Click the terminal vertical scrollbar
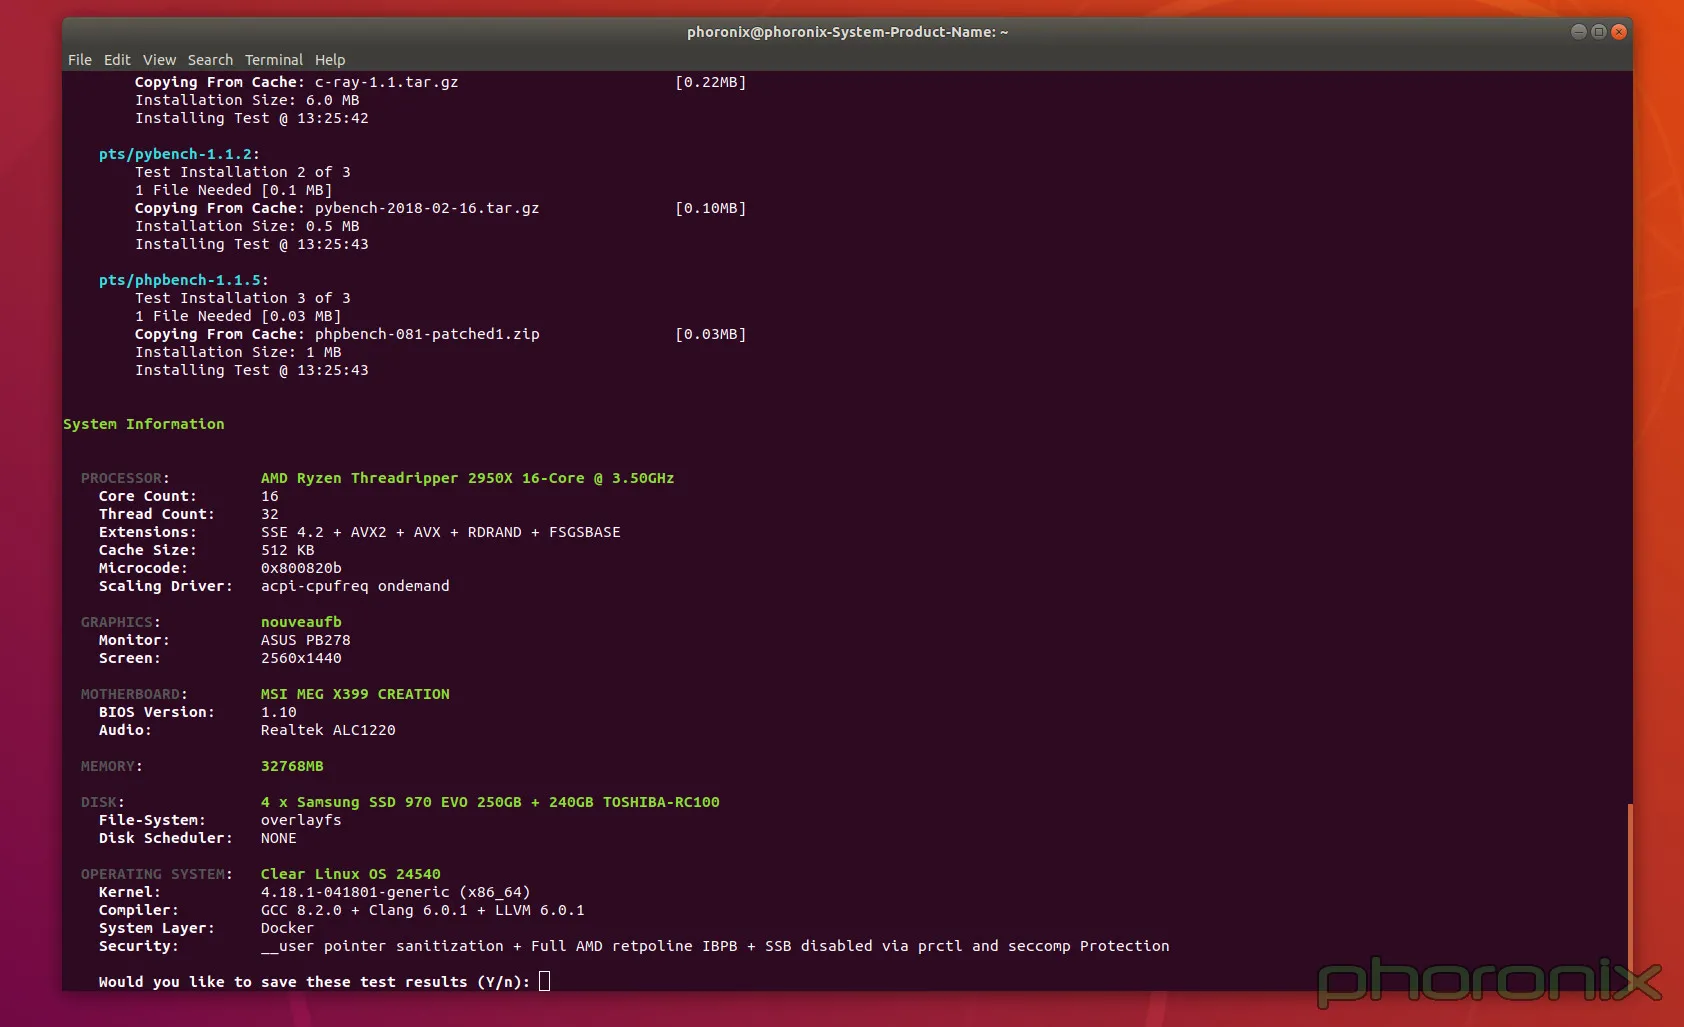The width and height of the screenshot is (1684, 1027). (1630, 895)
